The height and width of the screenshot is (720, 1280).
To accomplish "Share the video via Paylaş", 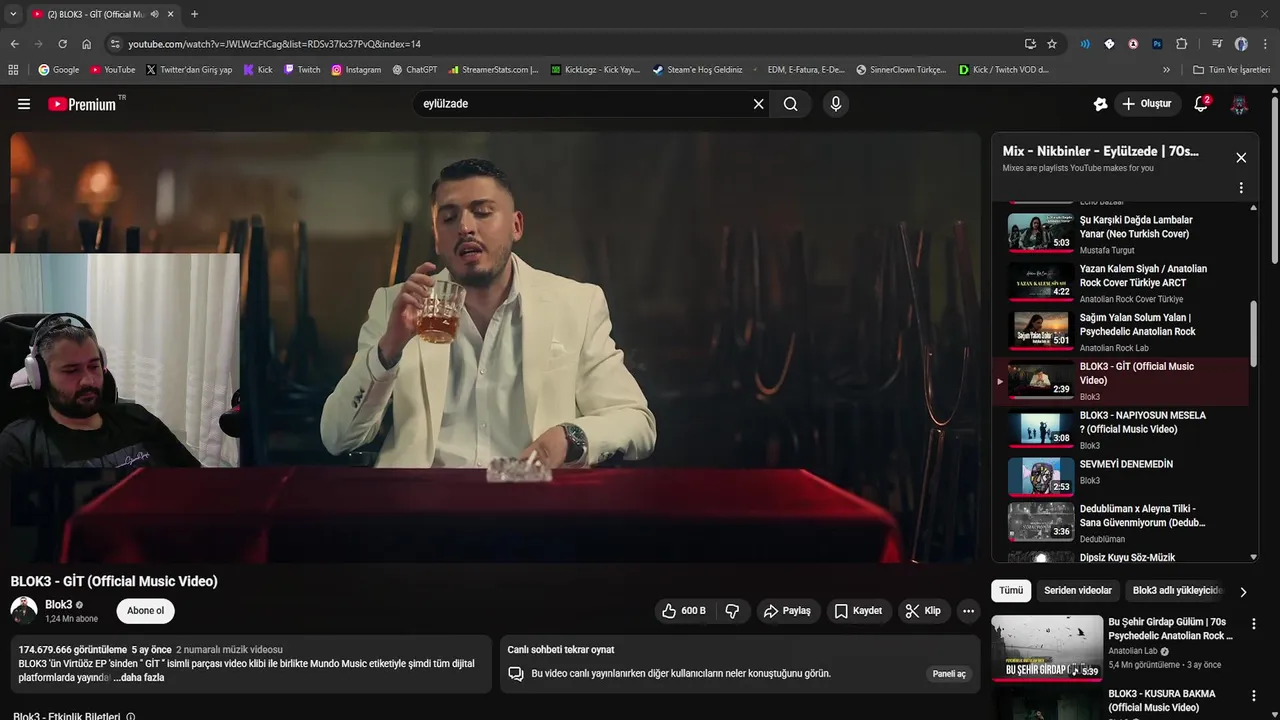I will coord(787,611).
